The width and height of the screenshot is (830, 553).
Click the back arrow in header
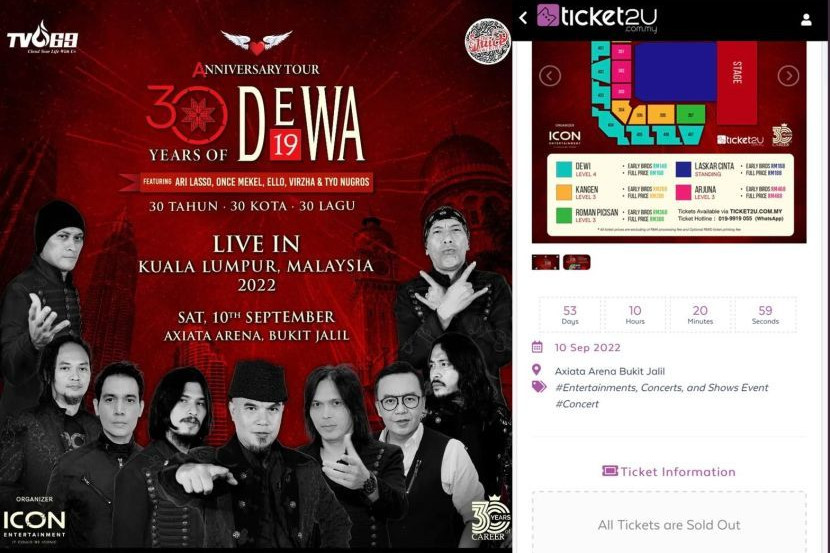point(523,18)
